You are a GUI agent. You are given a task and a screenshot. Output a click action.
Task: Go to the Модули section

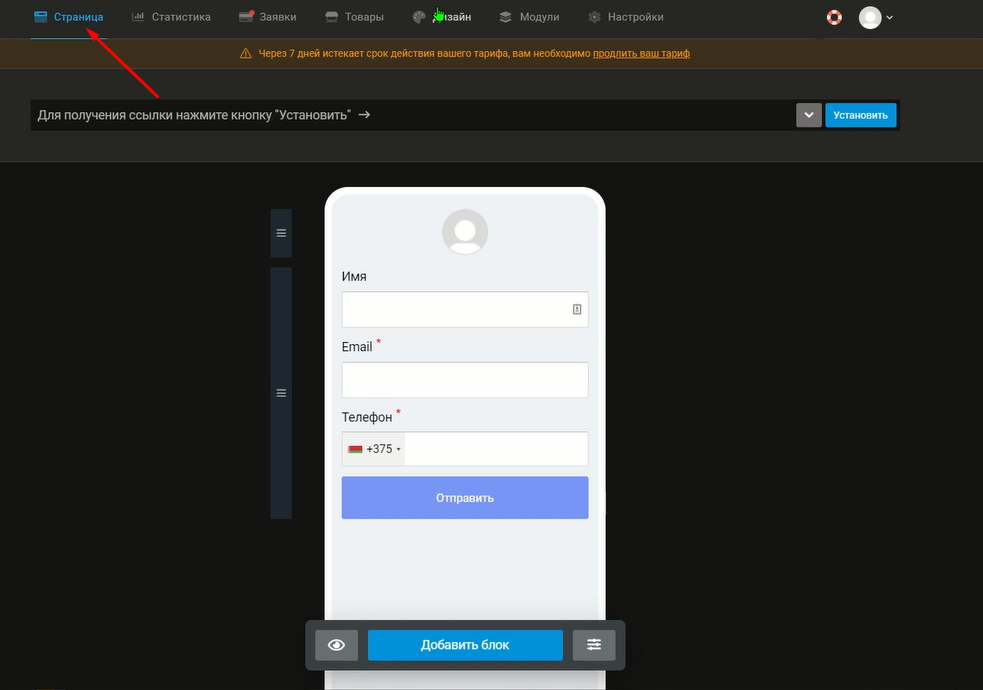[529, 17]
